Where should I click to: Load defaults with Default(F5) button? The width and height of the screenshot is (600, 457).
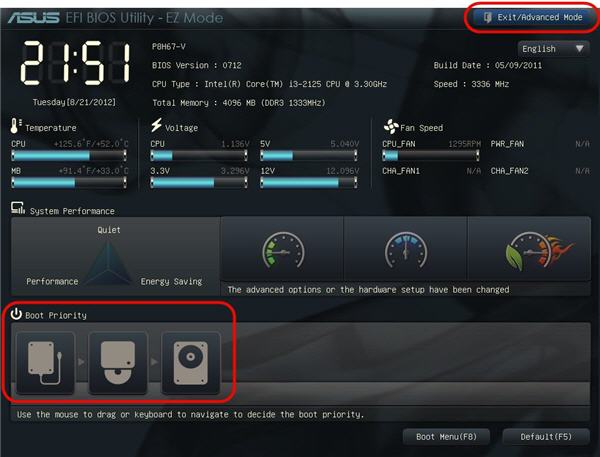click(546, 437)
